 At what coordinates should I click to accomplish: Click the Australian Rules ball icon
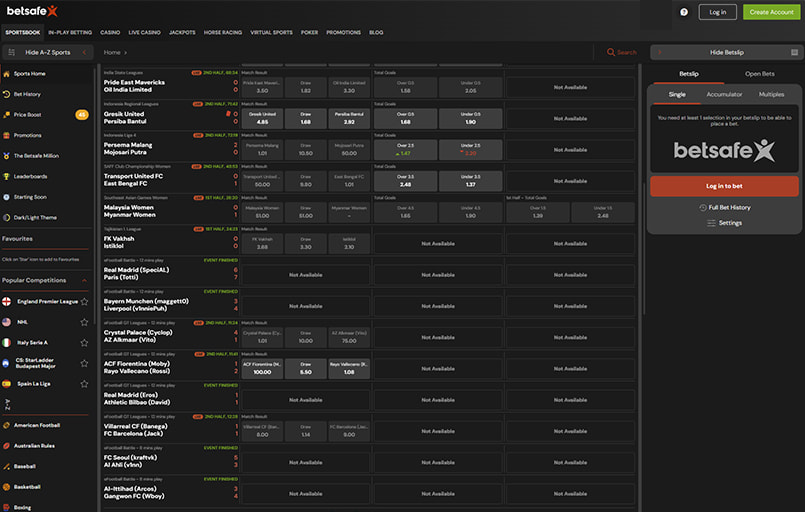[x=6, y=446]
